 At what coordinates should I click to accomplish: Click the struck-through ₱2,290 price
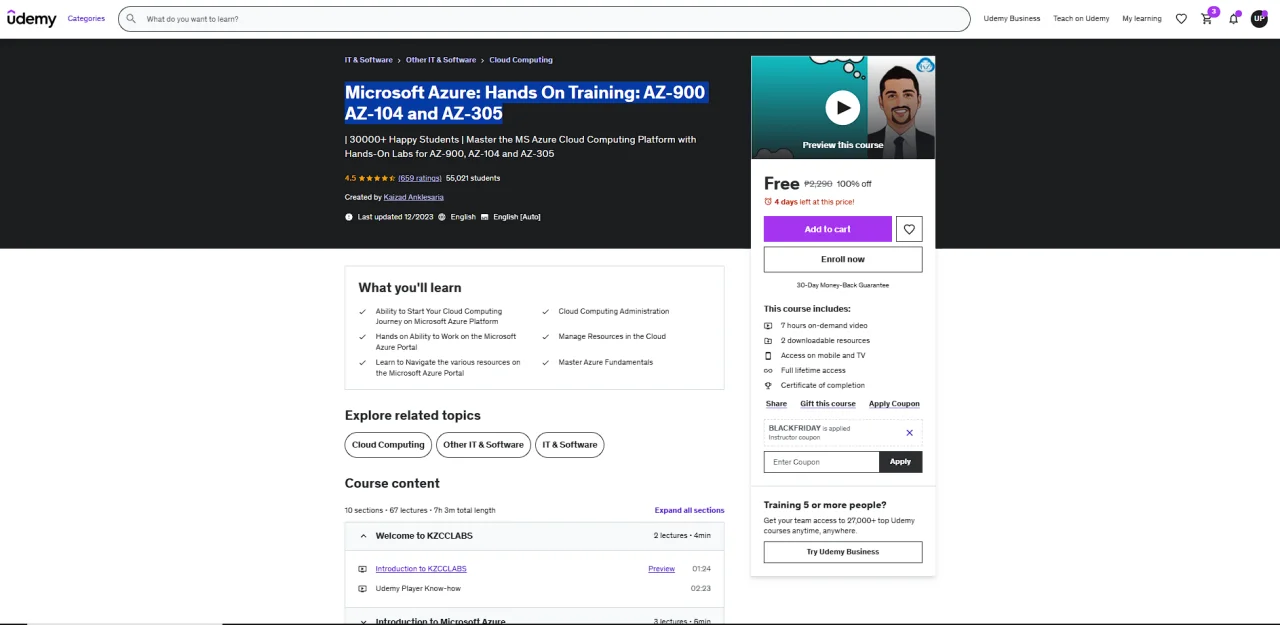(x=818, y=184)
